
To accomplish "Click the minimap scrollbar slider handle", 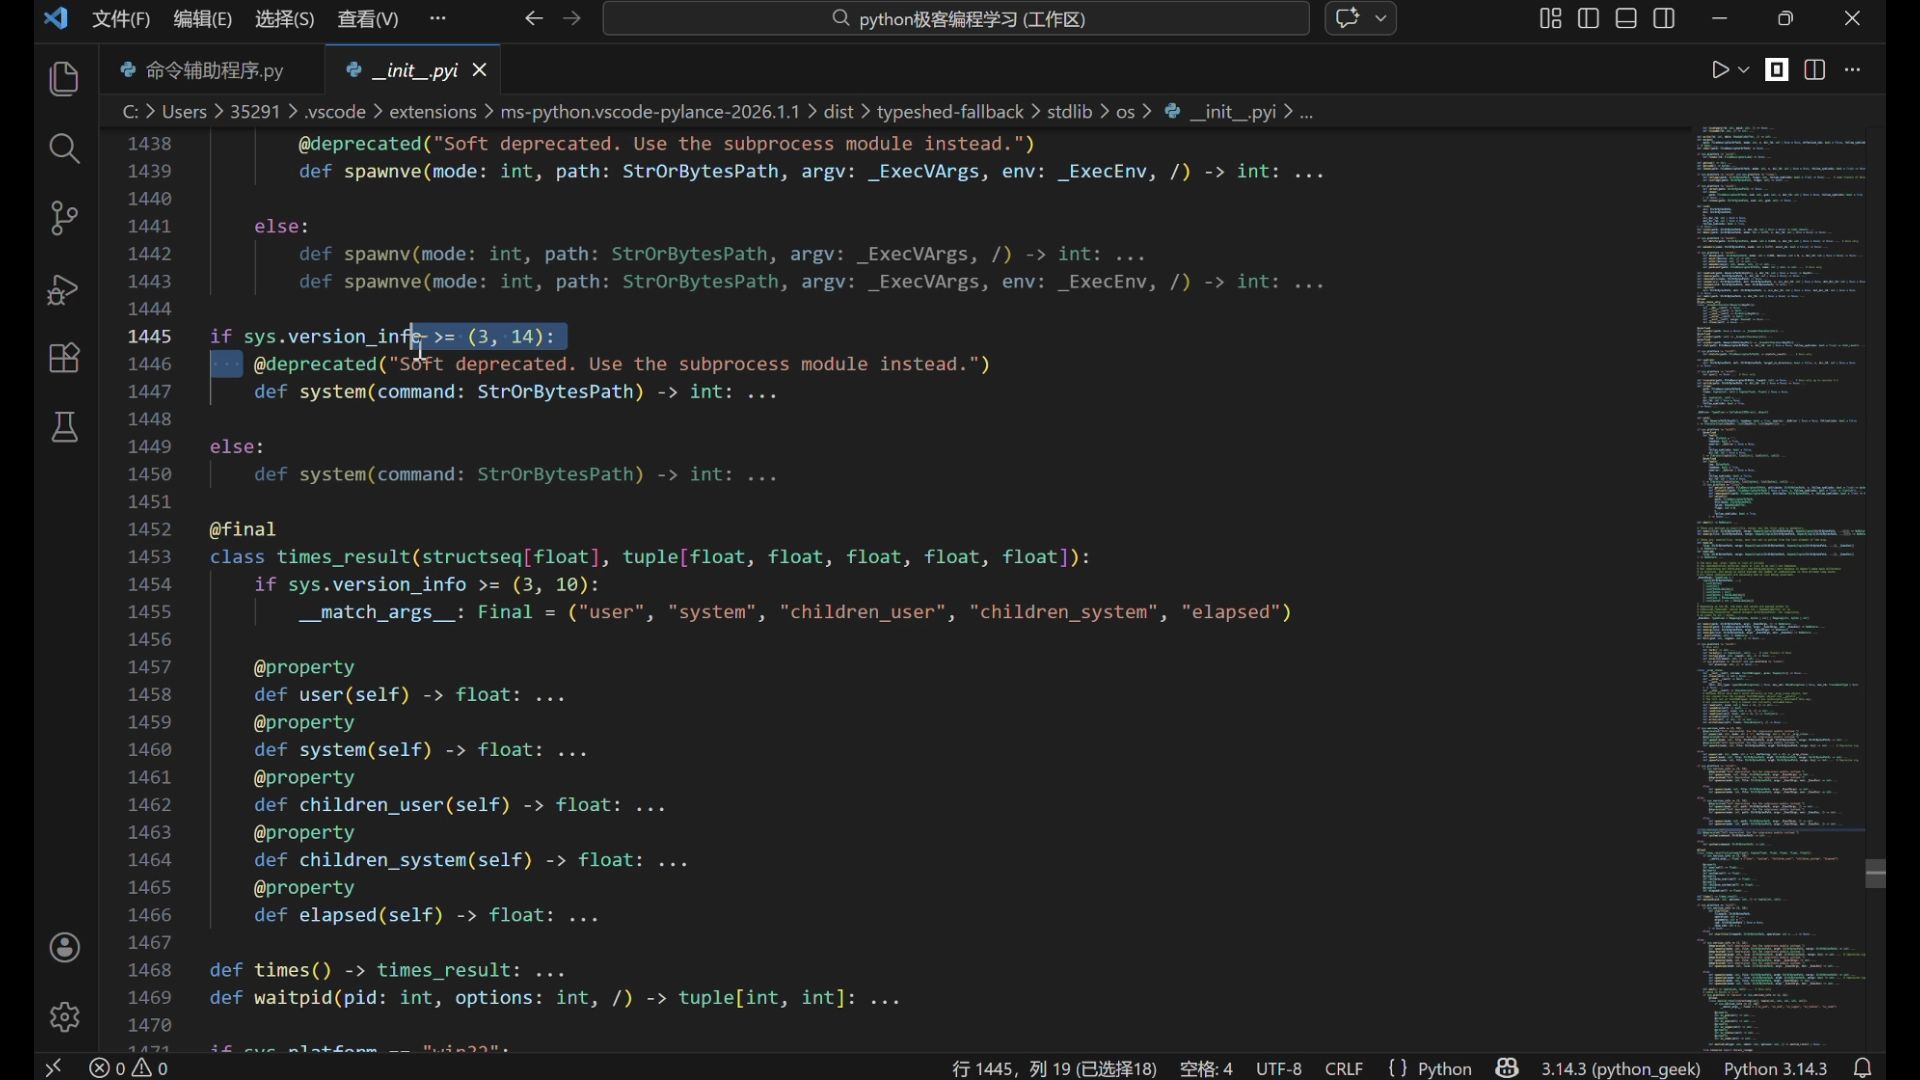I will (x=1875, y=873).
